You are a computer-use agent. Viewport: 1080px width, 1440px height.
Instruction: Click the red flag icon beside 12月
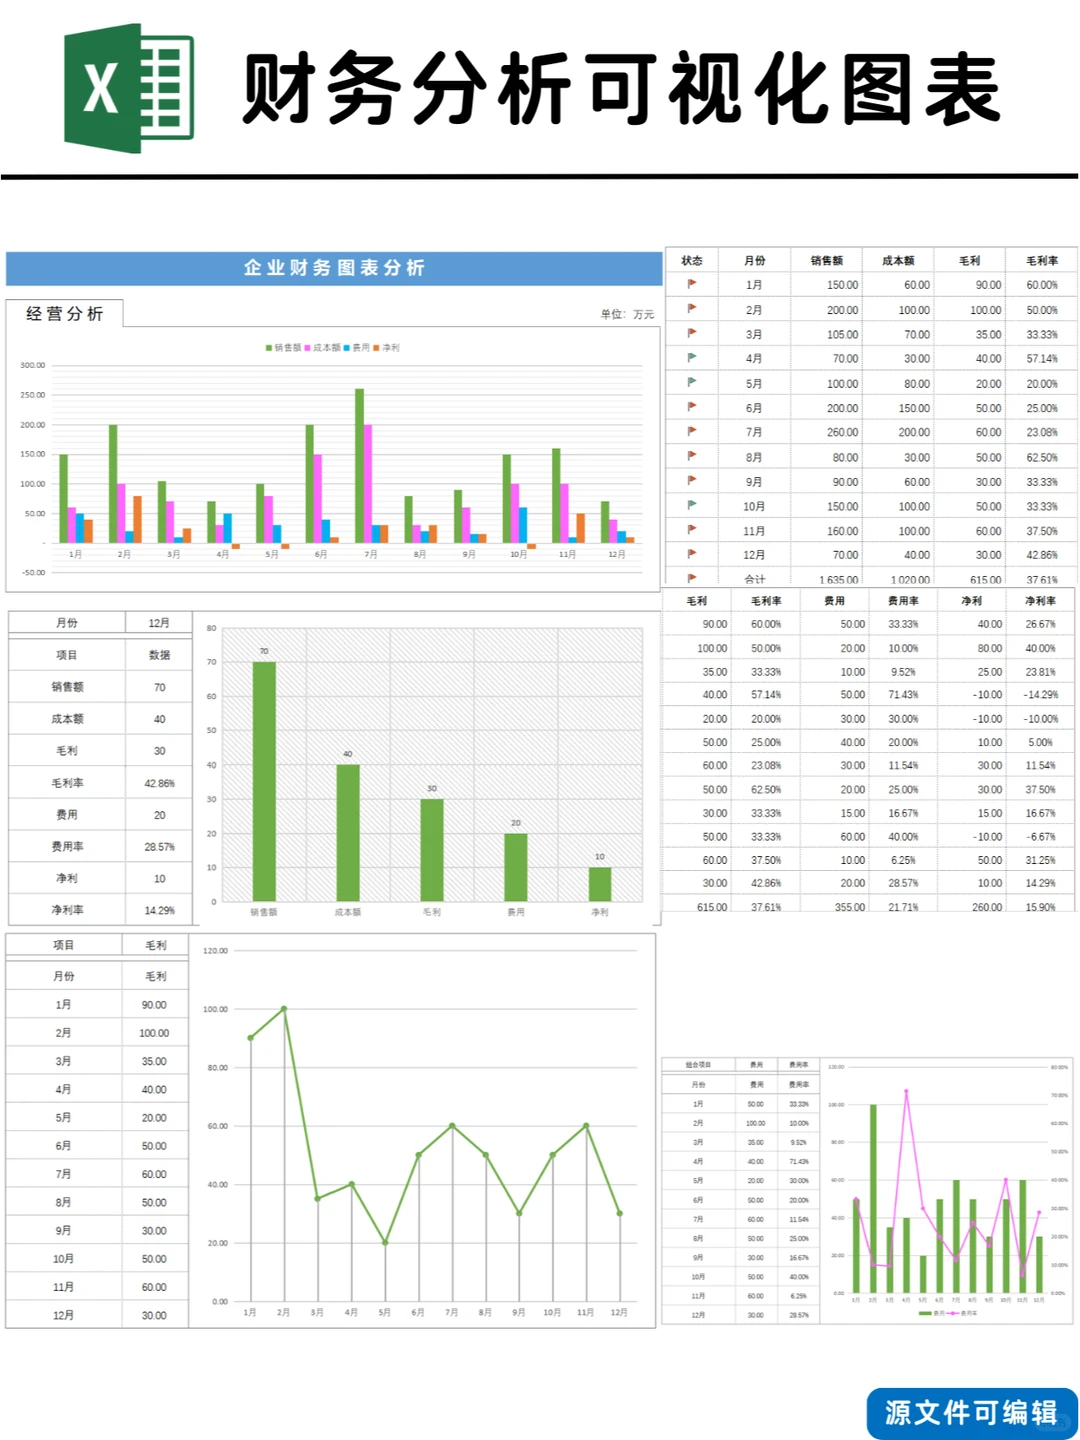point(693,555)
